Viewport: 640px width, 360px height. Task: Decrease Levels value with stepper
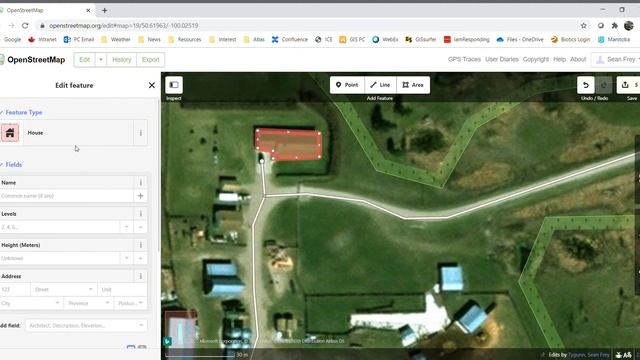127,227
